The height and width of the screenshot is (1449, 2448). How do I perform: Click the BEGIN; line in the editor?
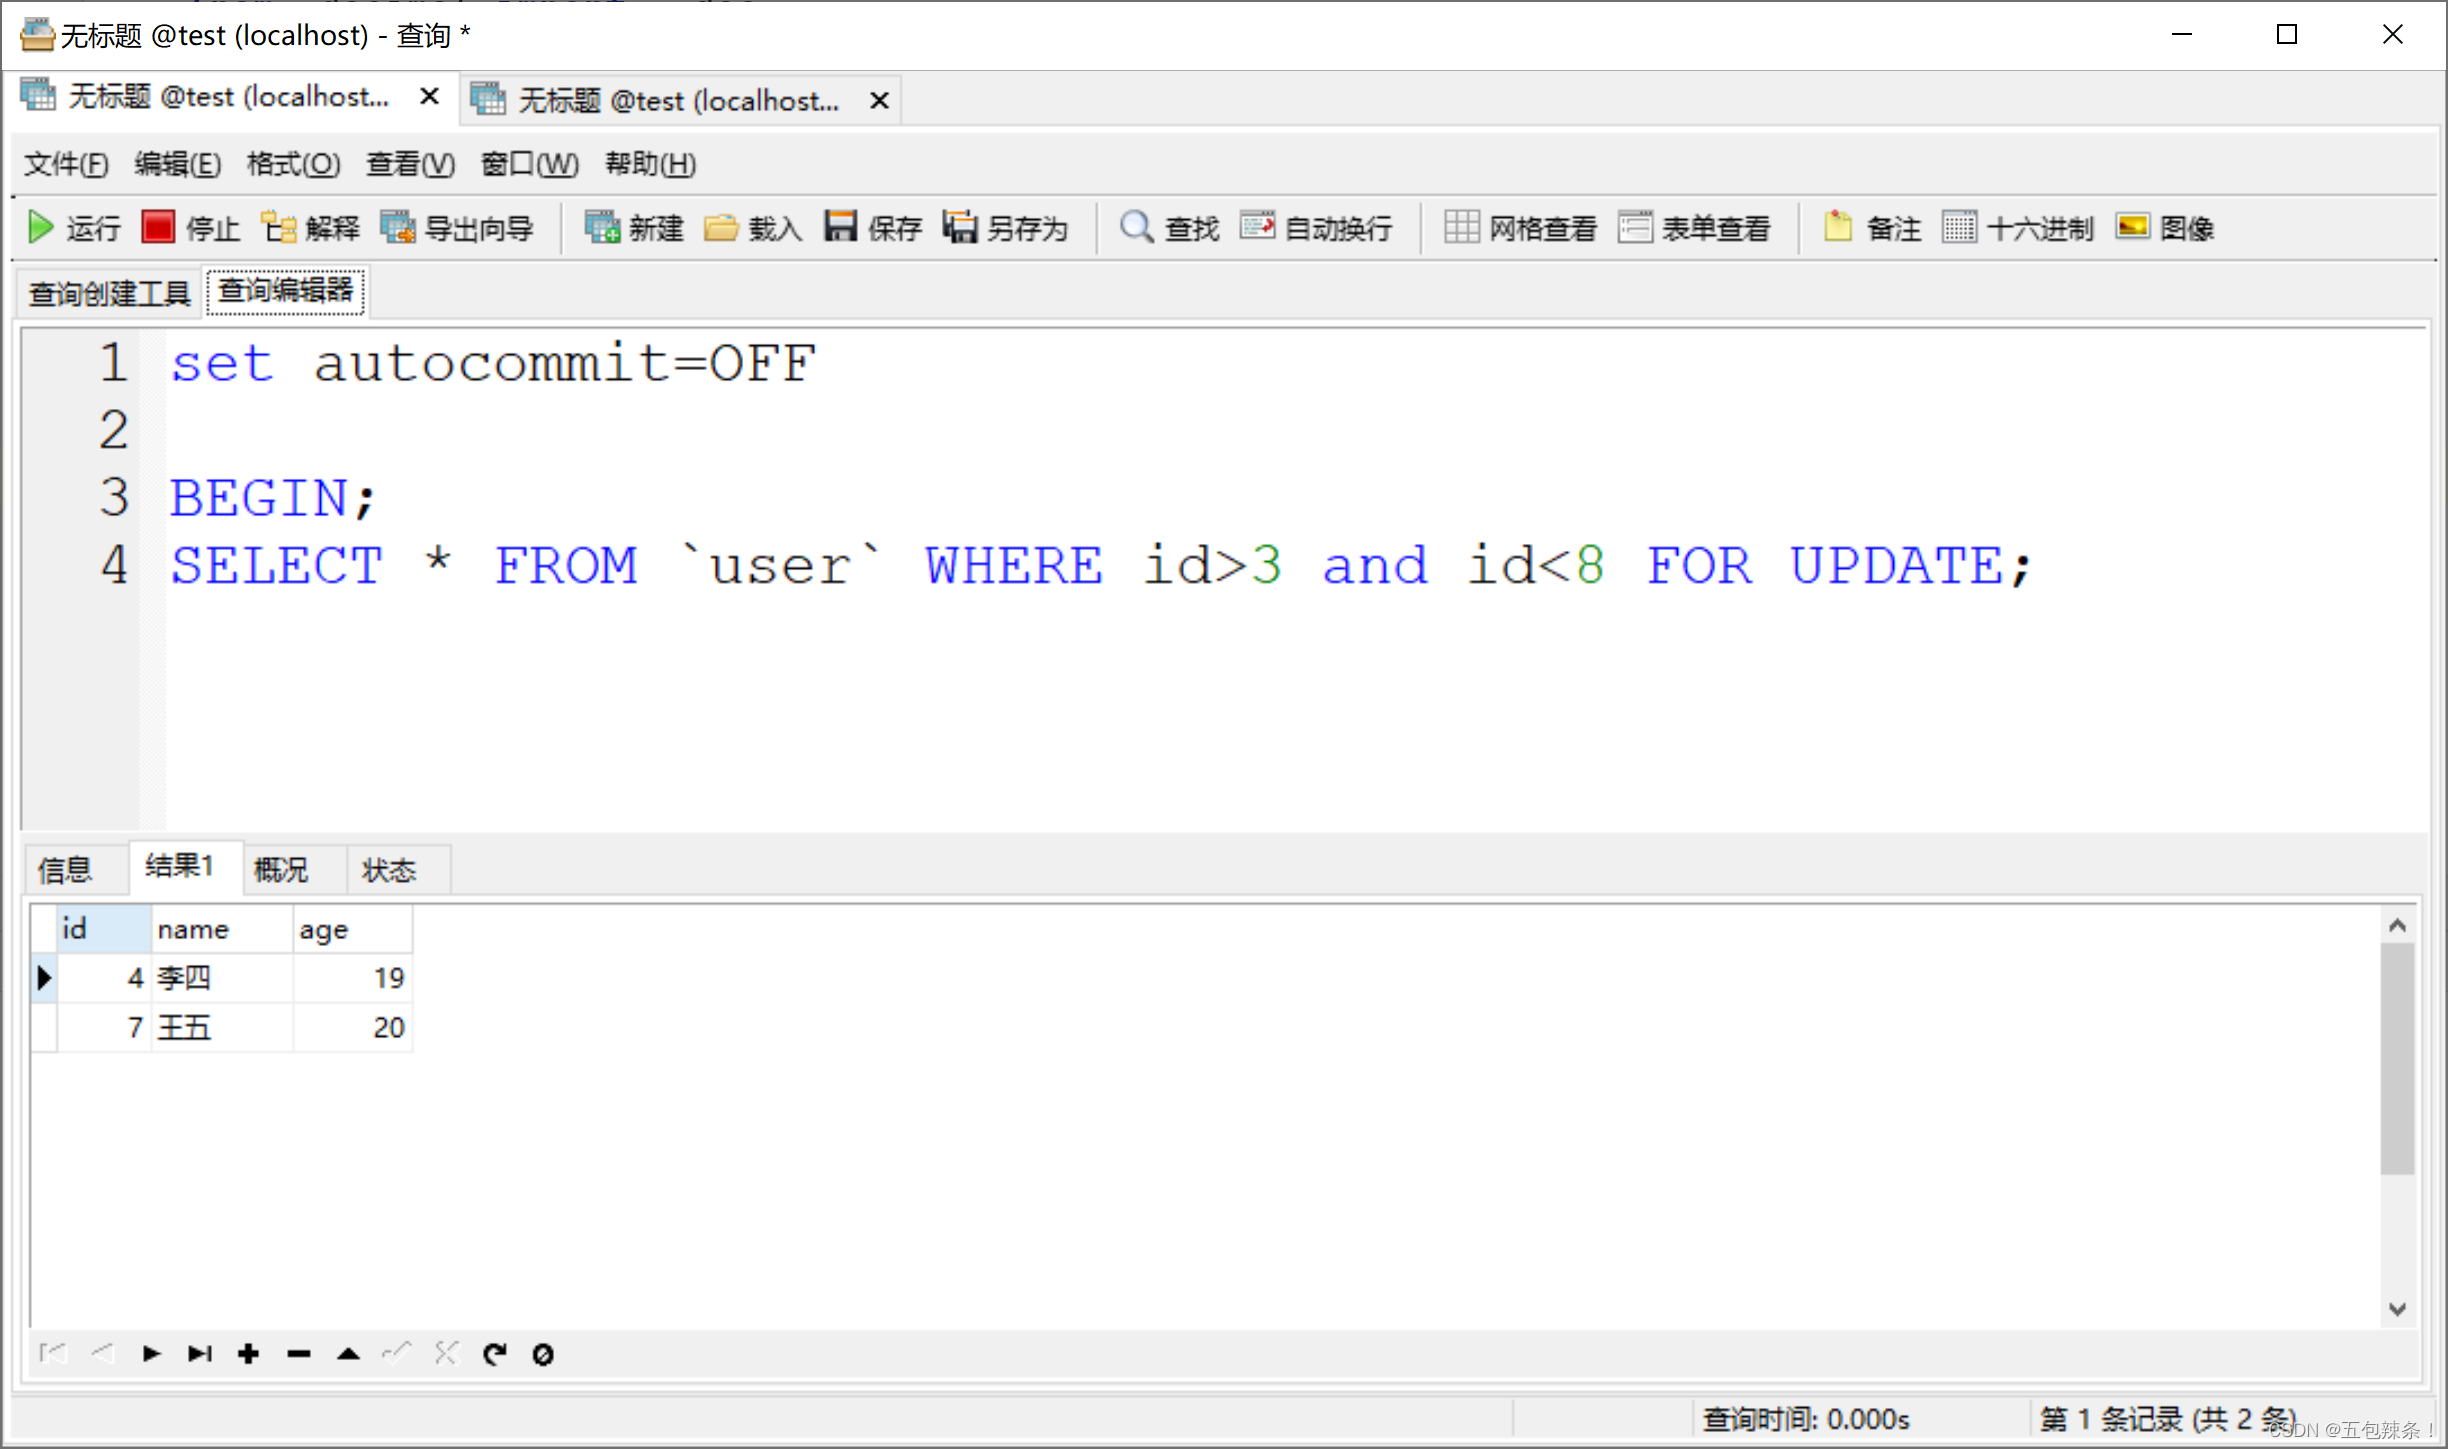click(x=272, y=498)
